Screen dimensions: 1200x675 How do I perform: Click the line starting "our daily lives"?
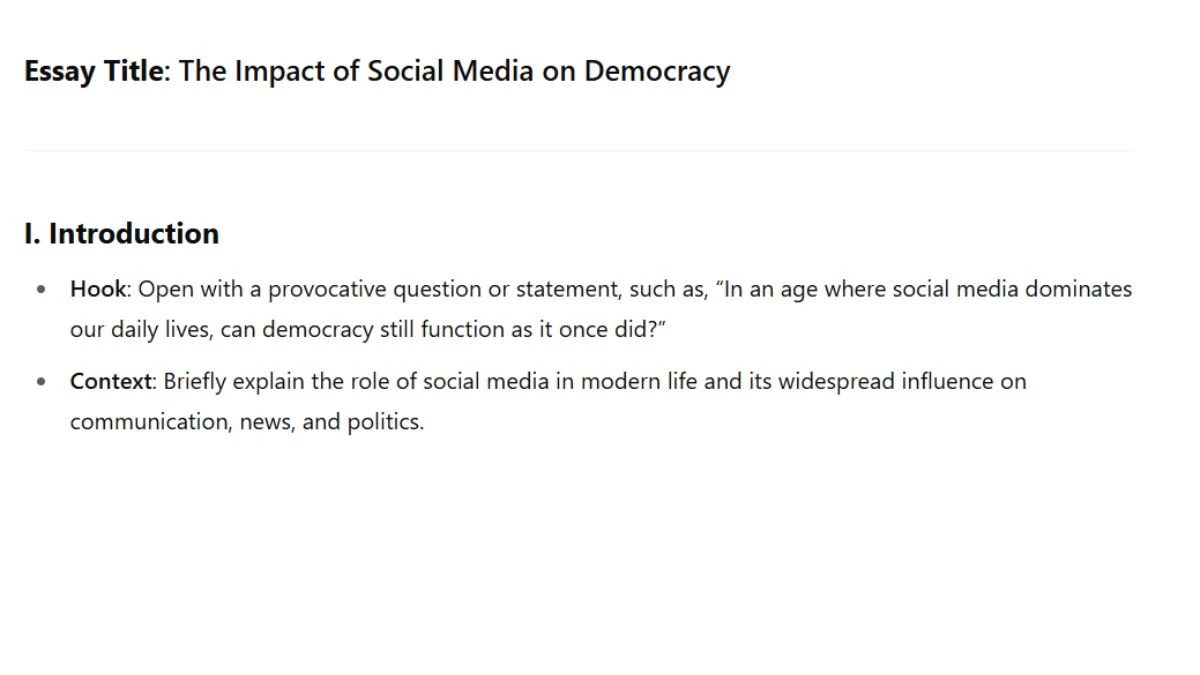368,330
